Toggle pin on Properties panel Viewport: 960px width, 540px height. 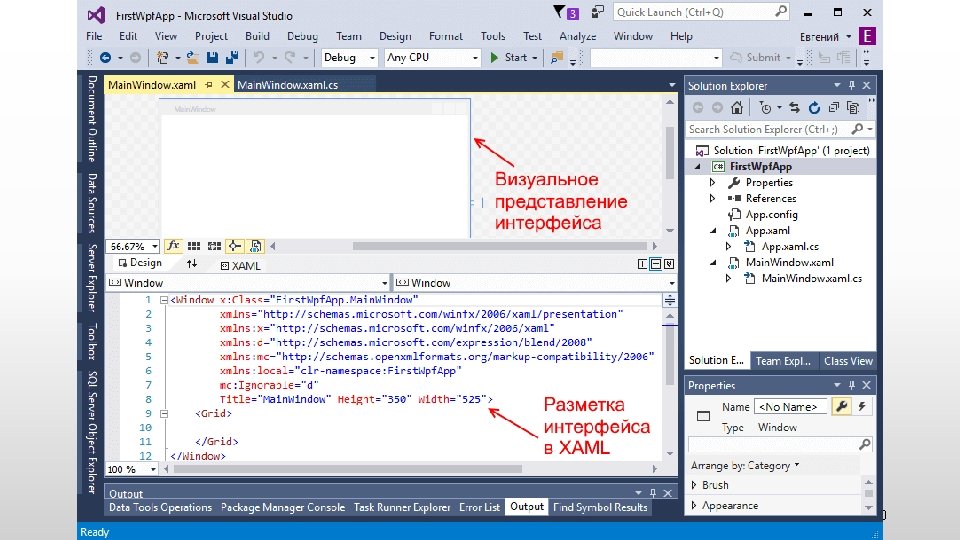[852, 385]
